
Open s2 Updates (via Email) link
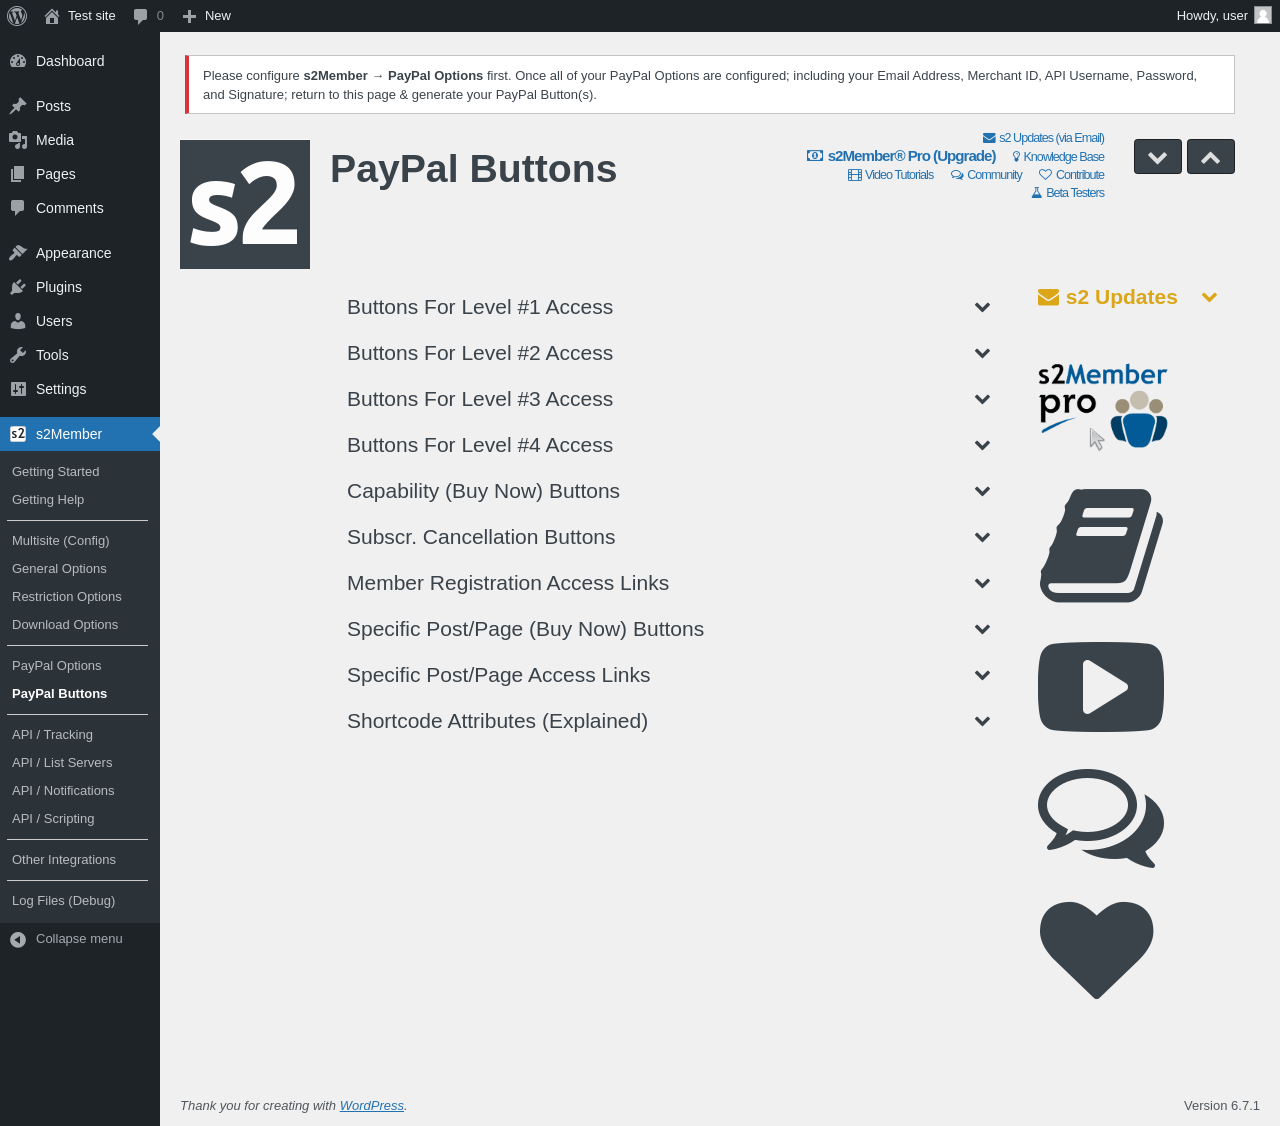[x=1043, y=138]
